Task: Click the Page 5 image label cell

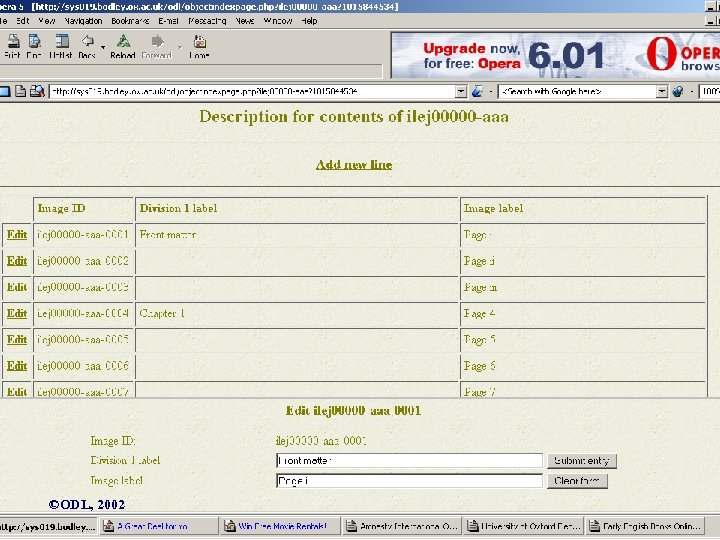Action: [x=583, y=339]
